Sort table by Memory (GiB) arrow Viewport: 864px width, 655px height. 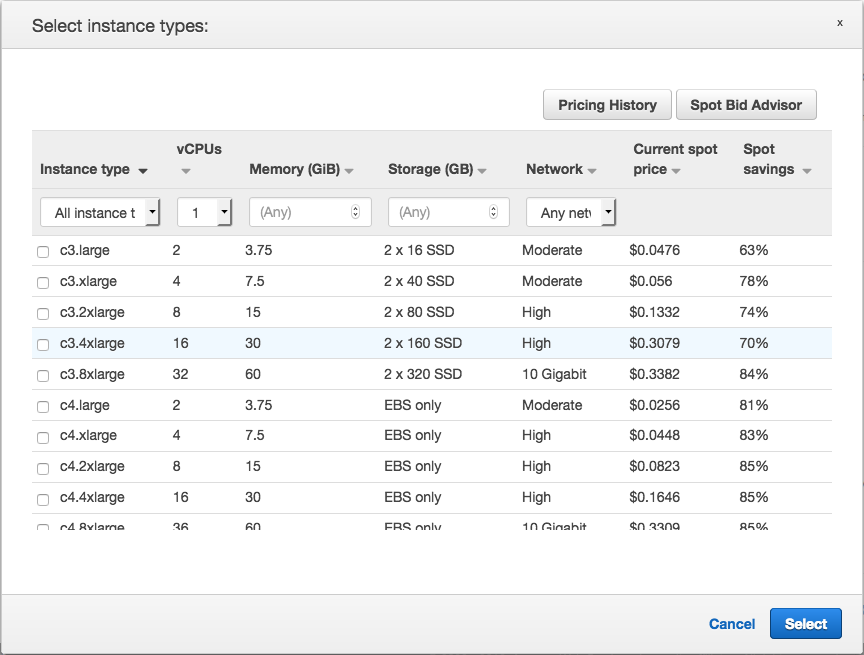pyautogui.click(x=349, y=171)
